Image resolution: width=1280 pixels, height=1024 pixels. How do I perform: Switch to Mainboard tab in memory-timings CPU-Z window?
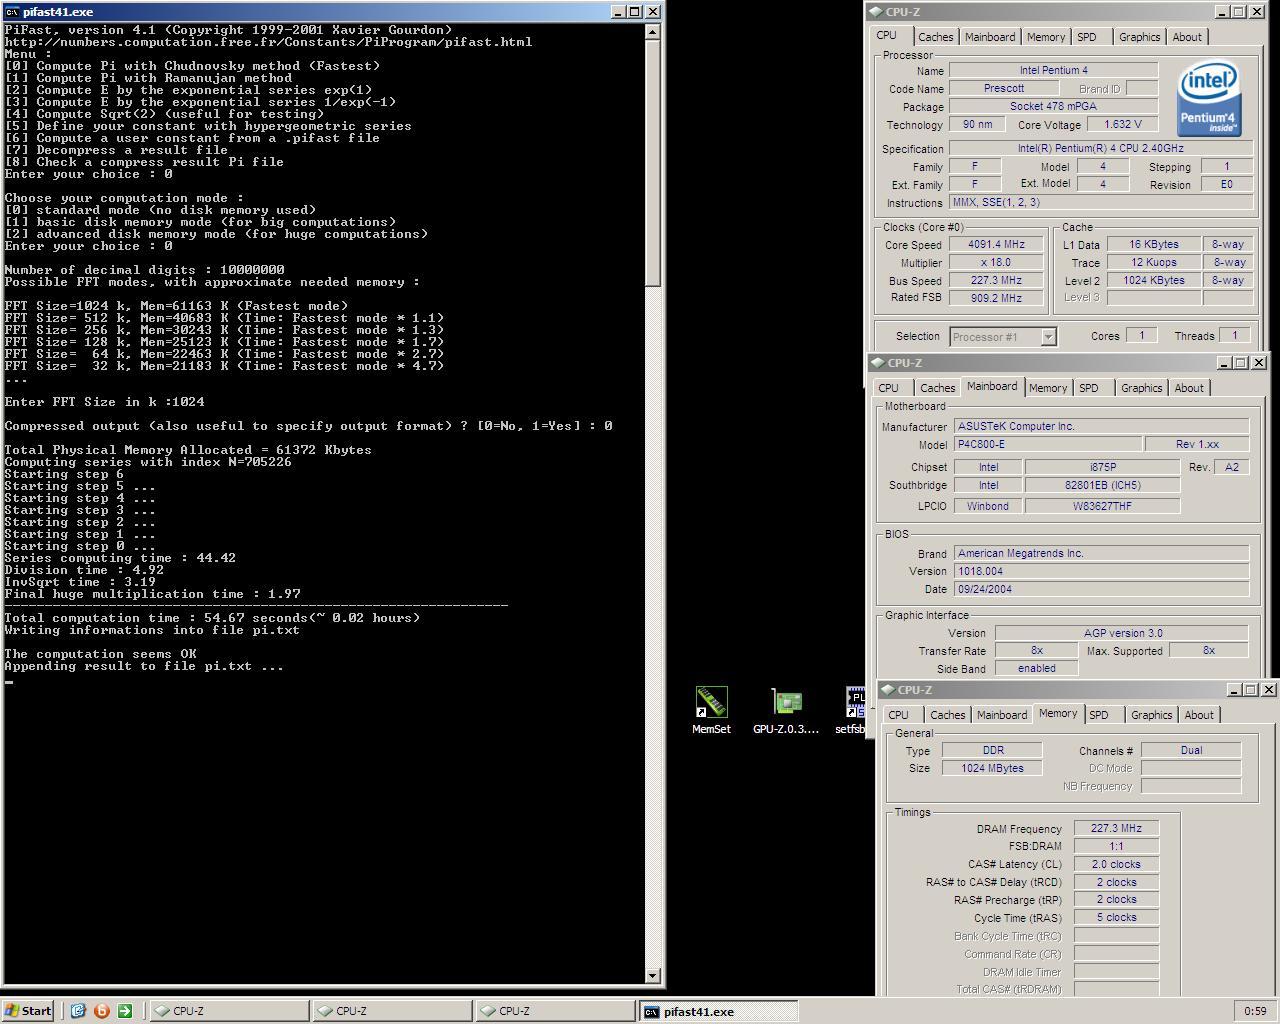tap(1002, 715)
